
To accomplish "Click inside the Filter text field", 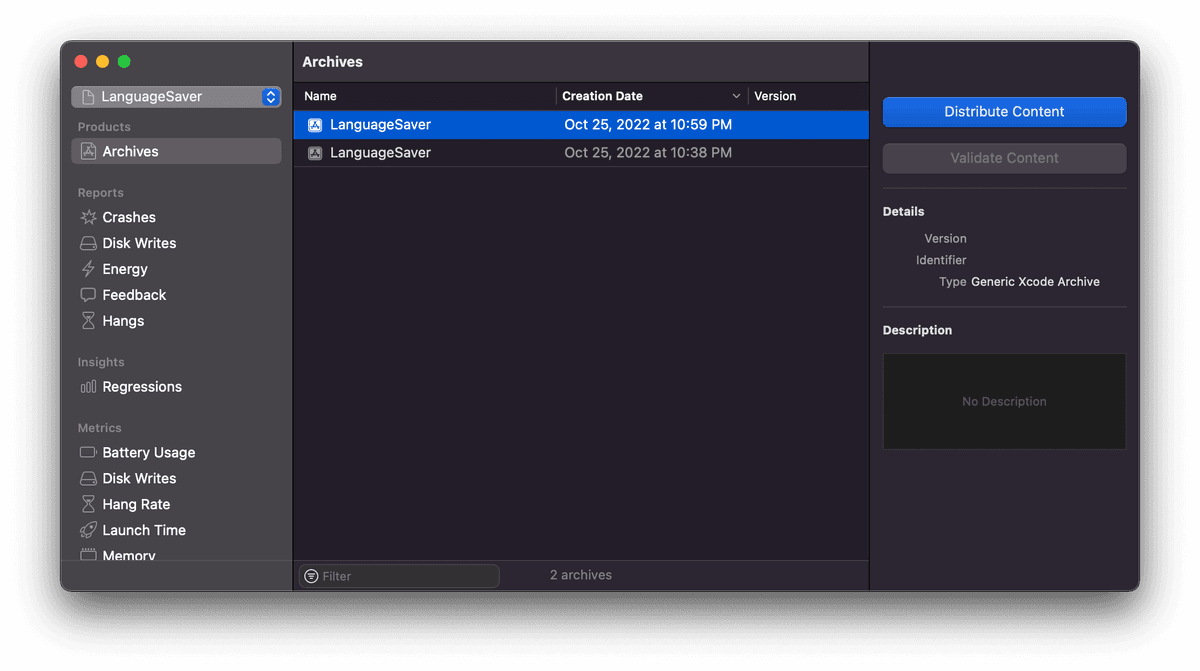I will pyautogui.click(x=399, y=576).
